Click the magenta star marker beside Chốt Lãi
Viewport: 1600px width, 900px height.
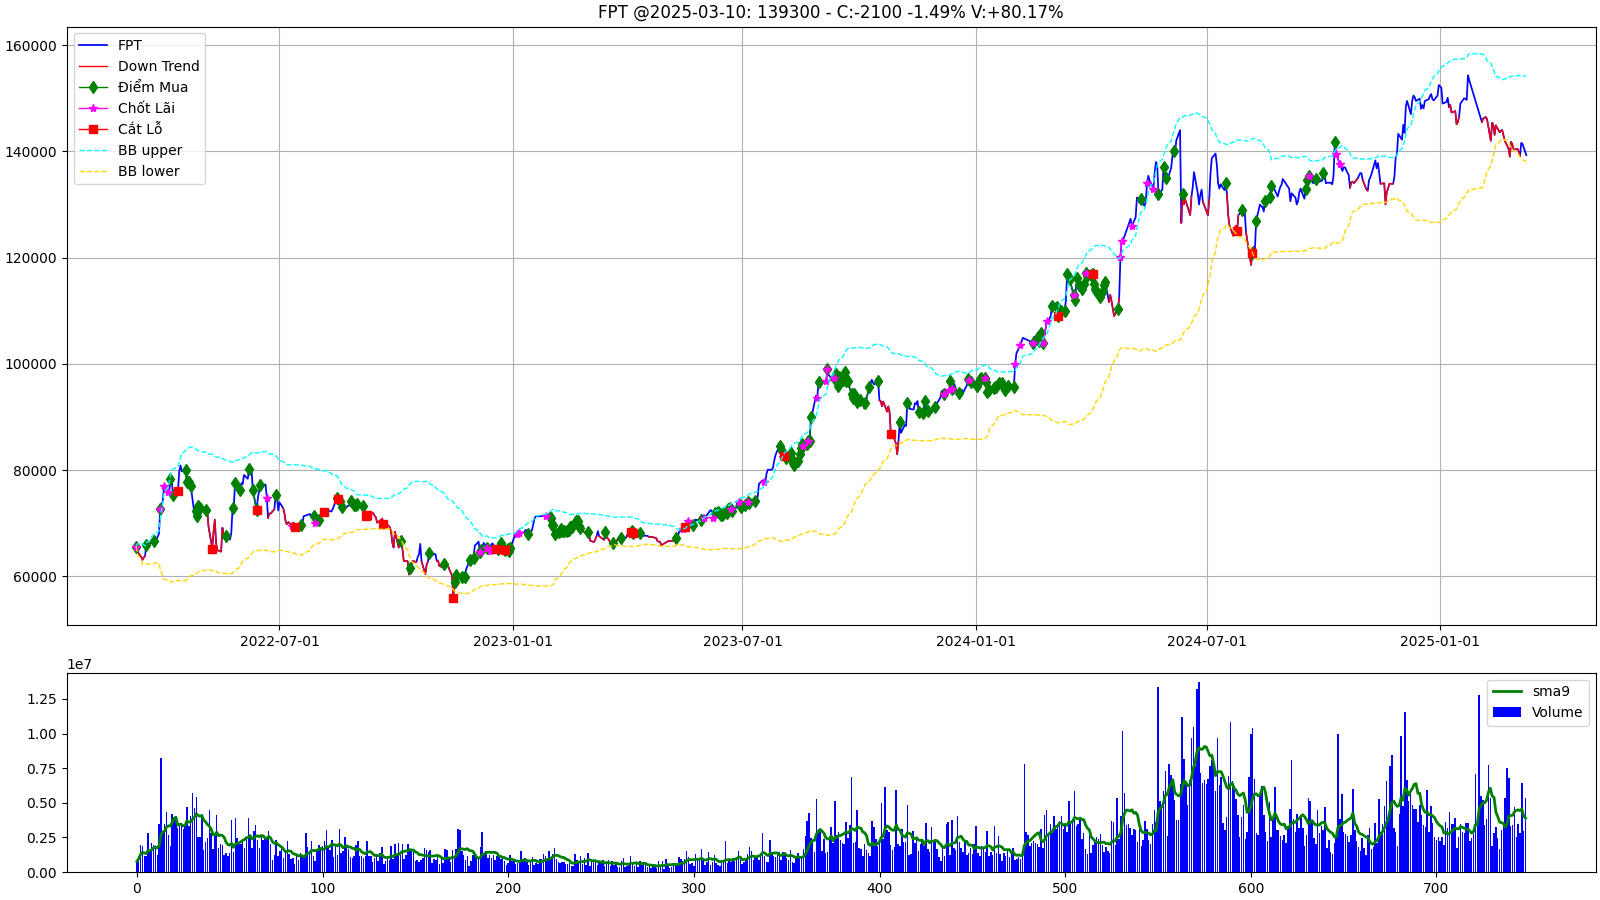[x=94, y=108]
